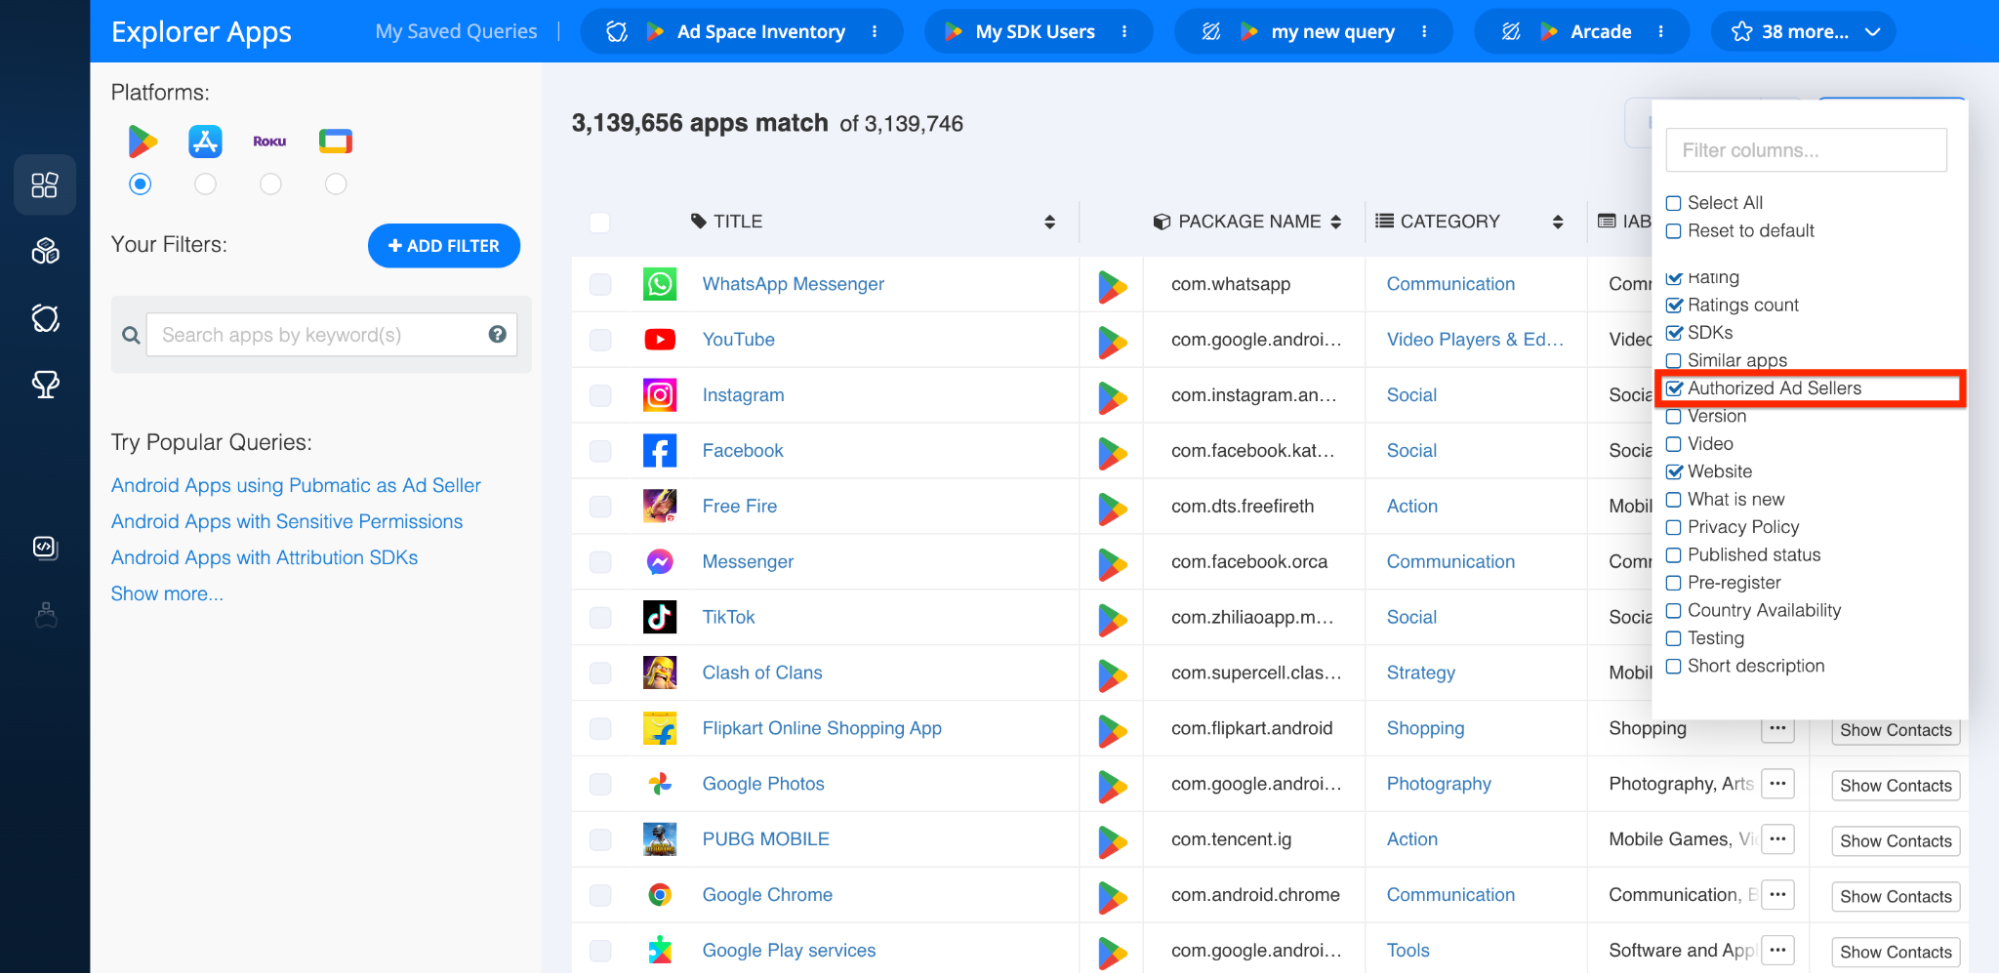Open options menu for my new query
The width and height of the screenshot is (1999, 974).
pos(1425,32)
